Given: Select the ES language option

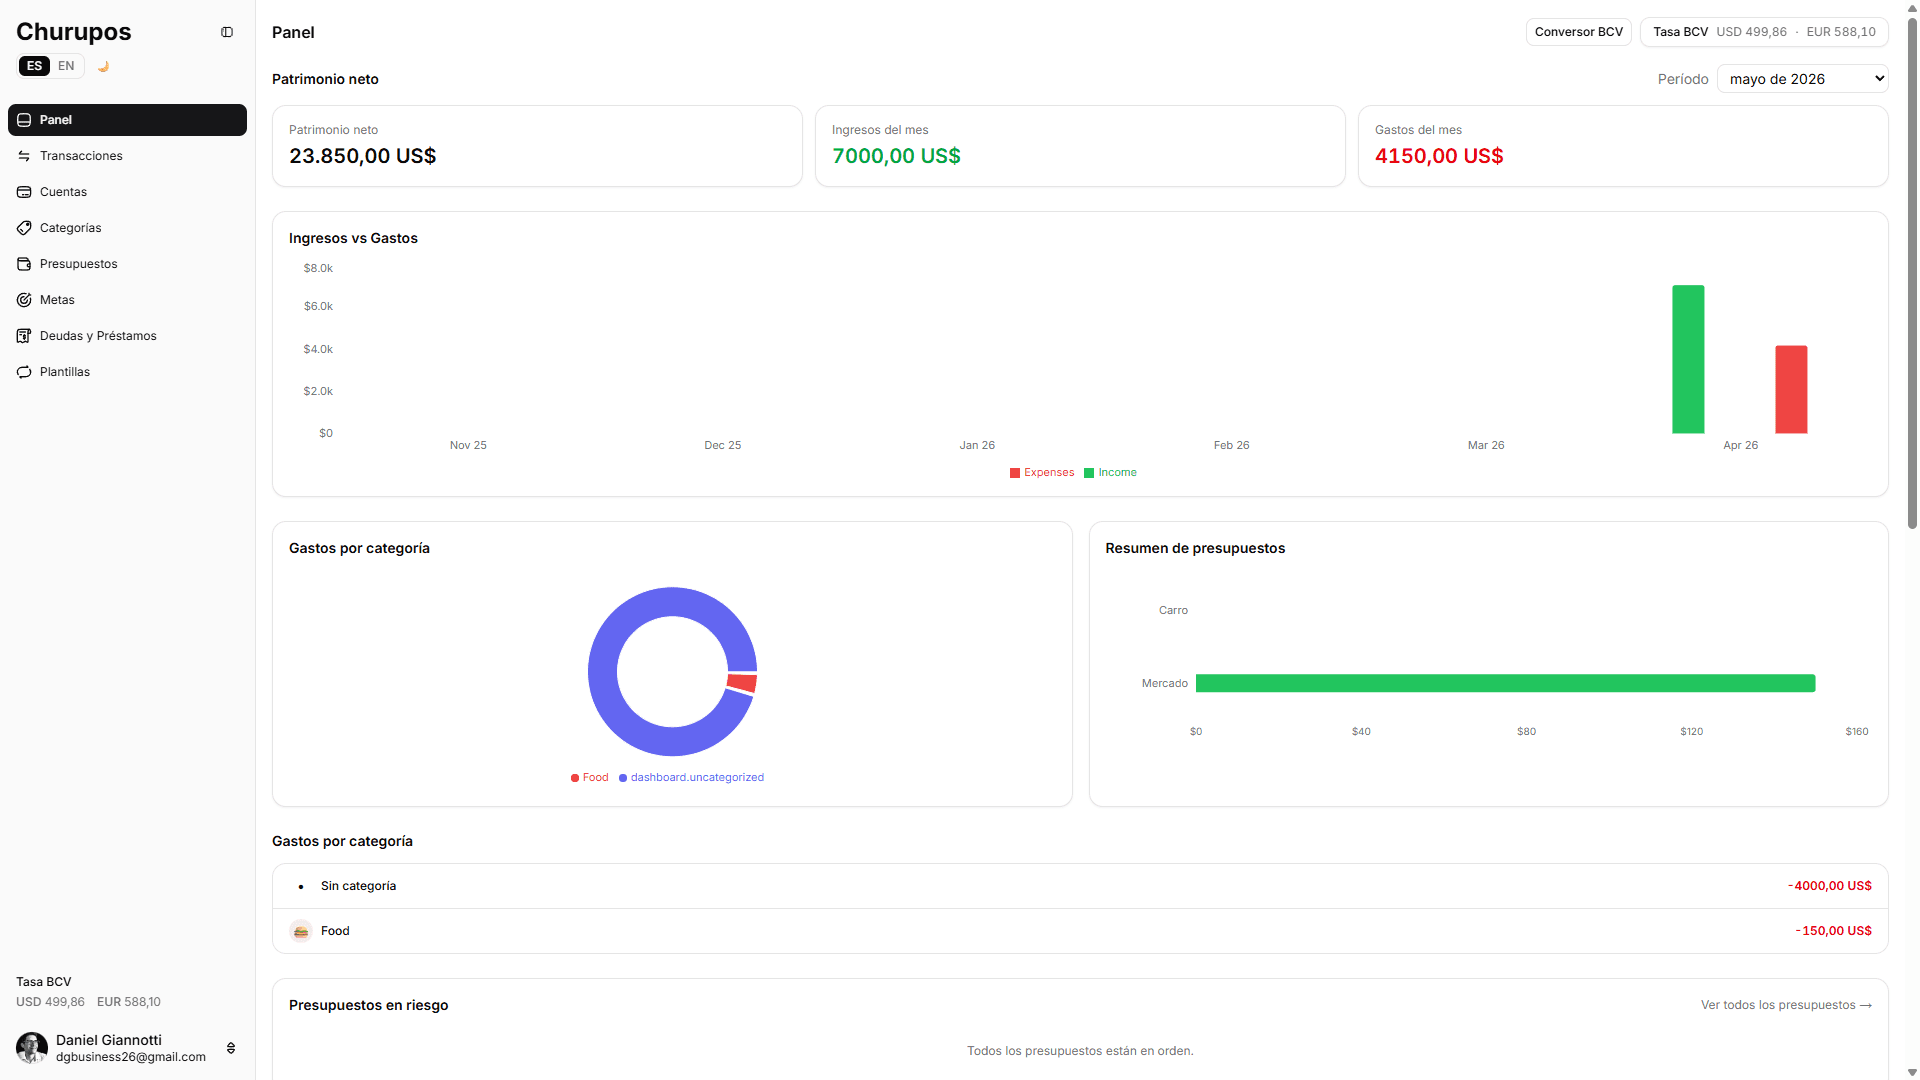Looking at the screenshot, I should coord(34,66).
